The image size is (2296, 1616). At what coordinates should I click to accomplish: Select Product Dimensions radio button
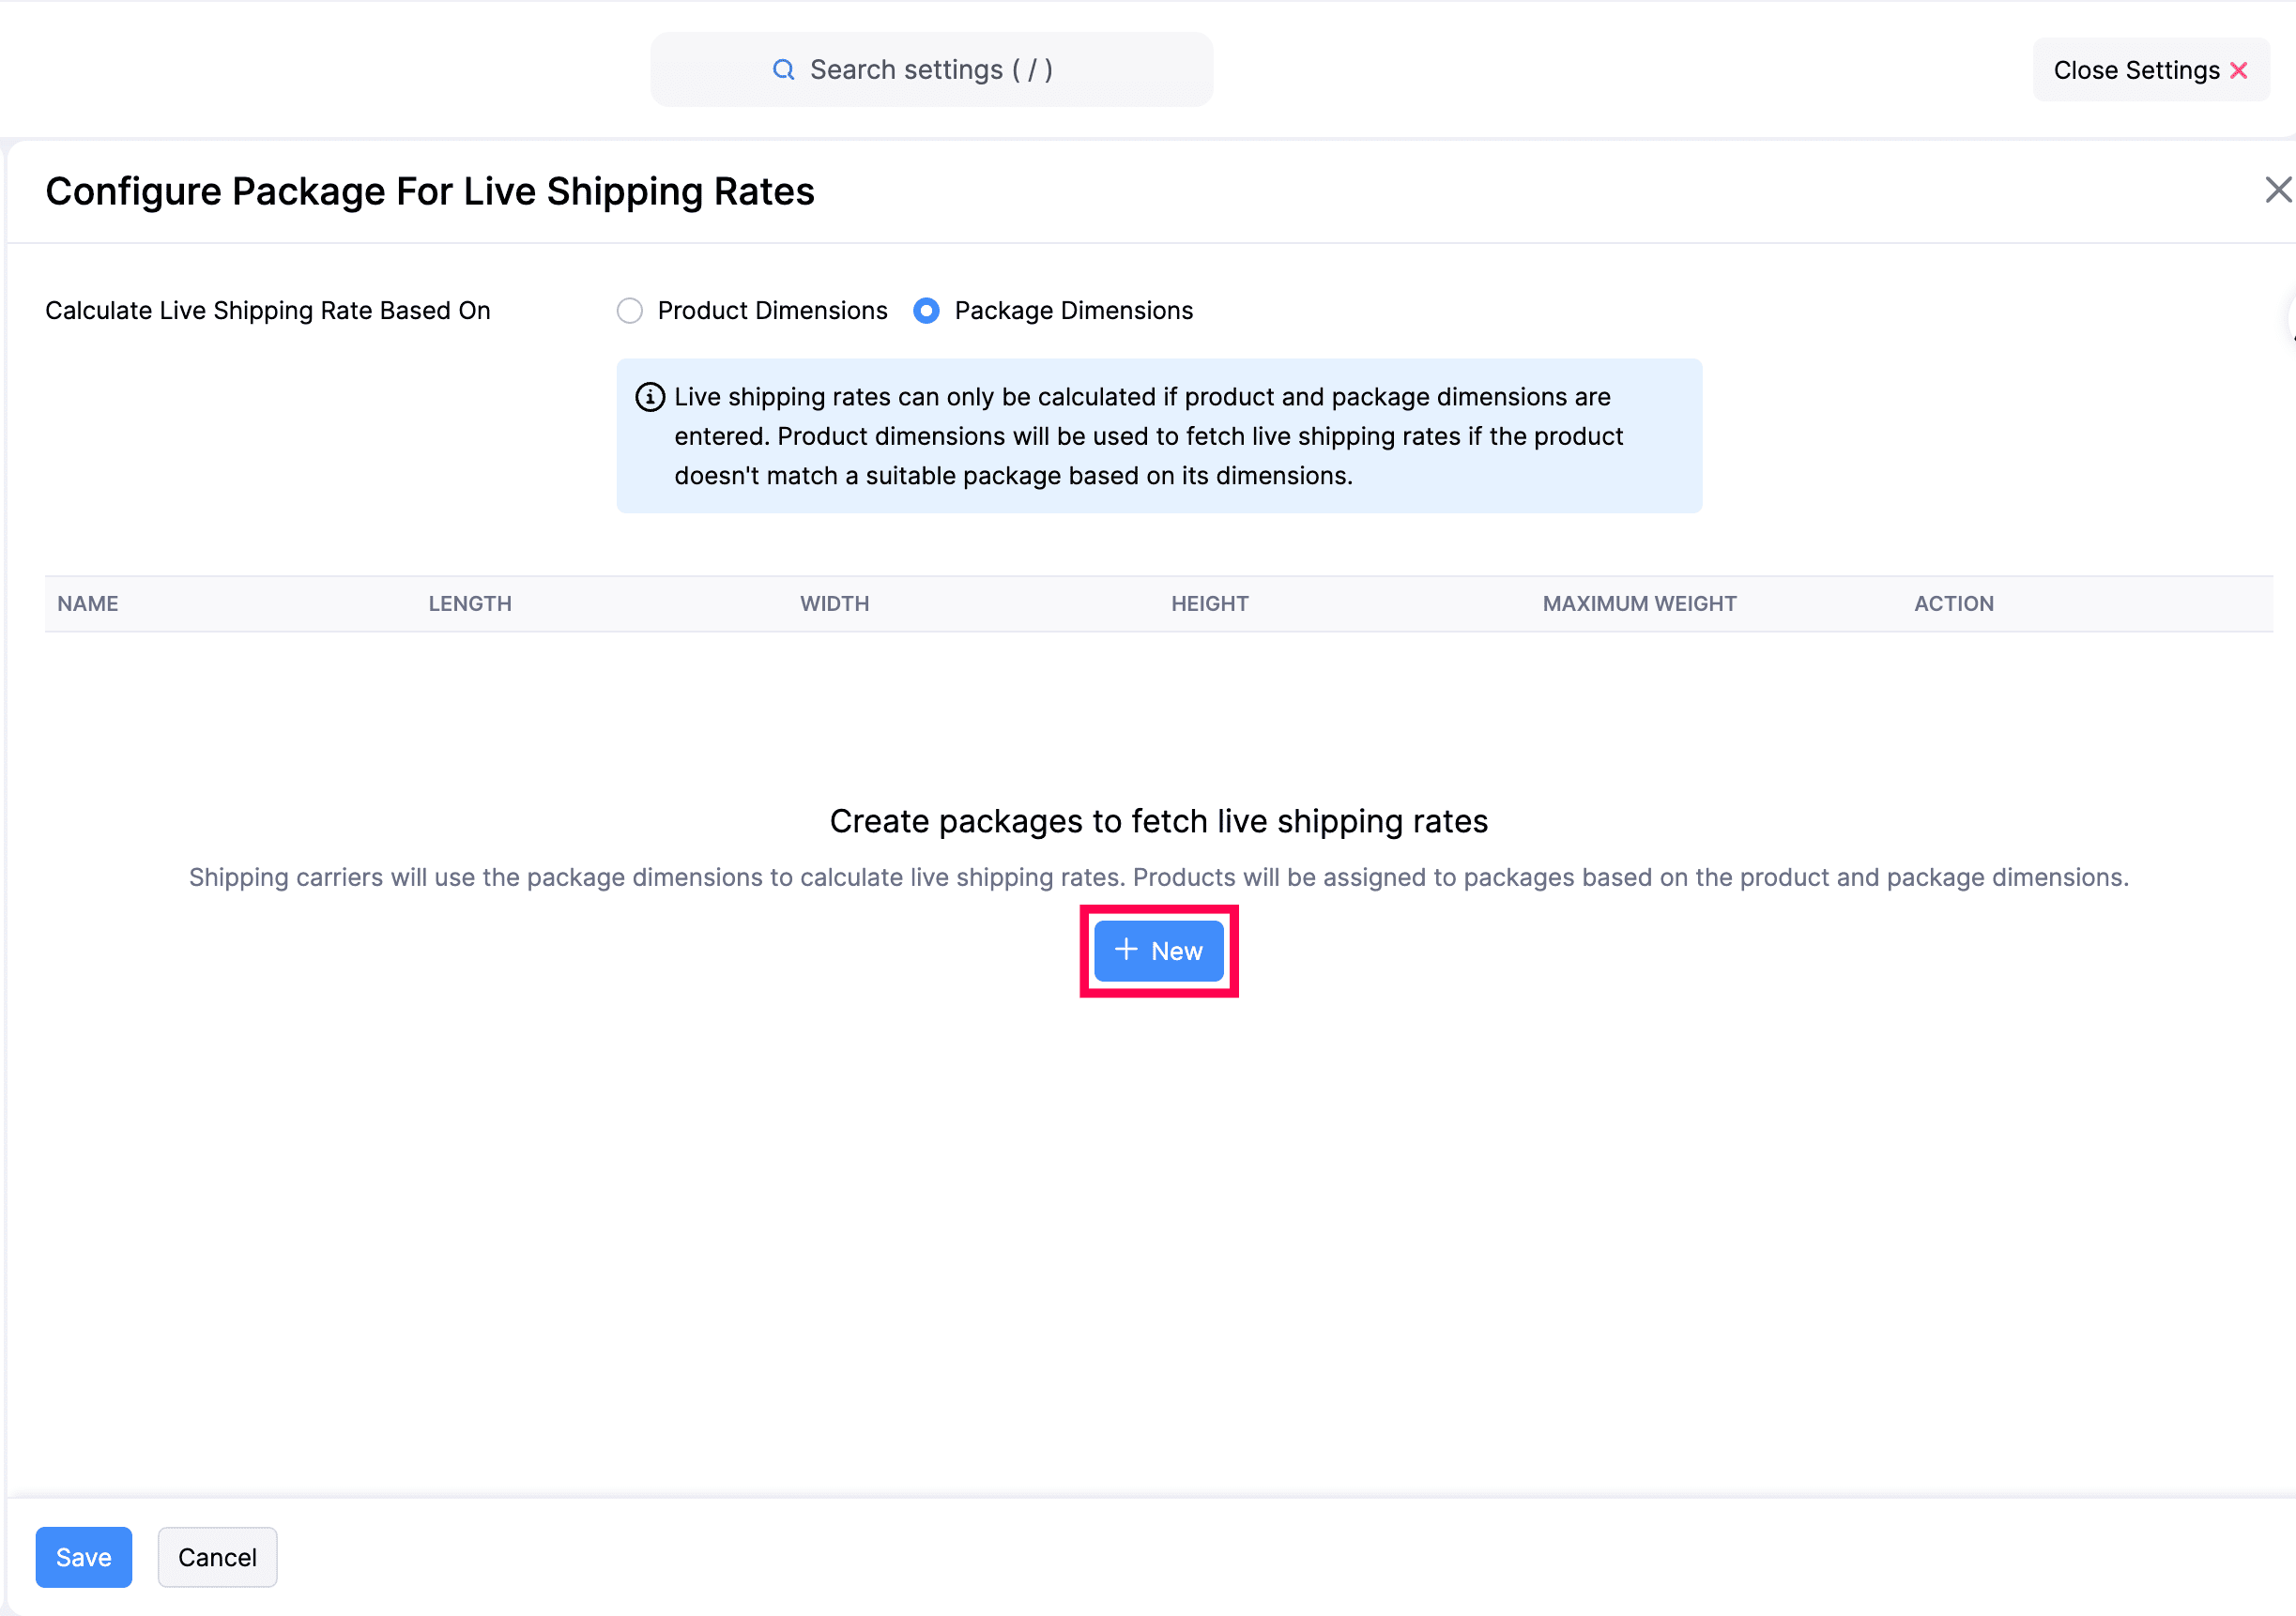[630, 311]
